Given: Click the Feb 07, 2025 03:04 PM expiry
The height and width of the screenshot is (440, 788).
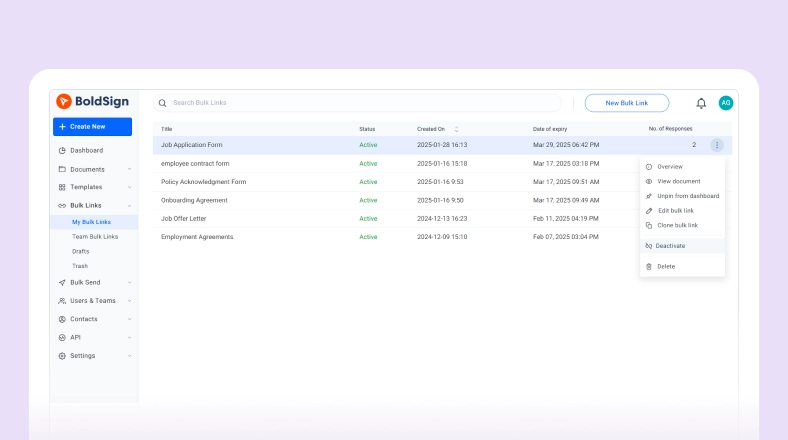Looking at the screenshot, I should 565,237.
